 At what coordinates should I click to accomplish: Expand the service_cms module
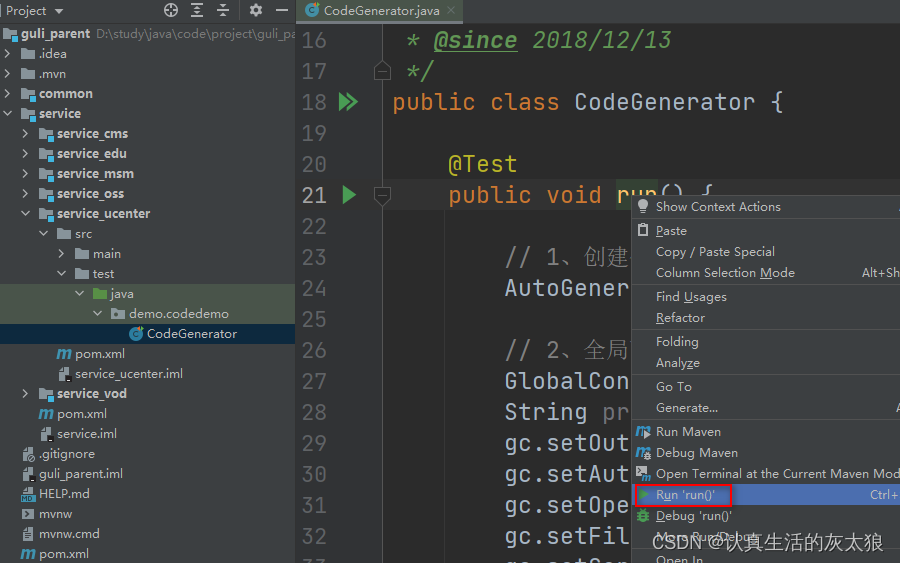click(25, 133)
